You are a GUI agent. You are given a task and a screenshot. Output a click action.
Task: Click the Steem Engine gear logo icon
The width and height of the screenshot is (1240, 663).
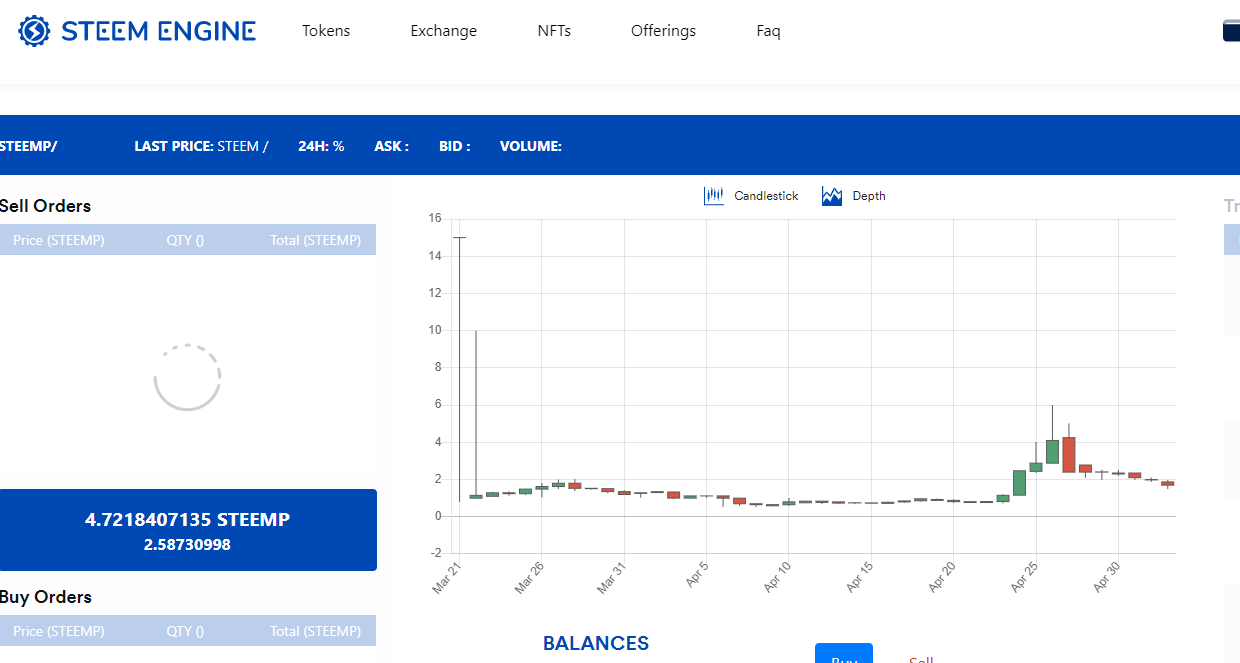[x=34, y=31]
